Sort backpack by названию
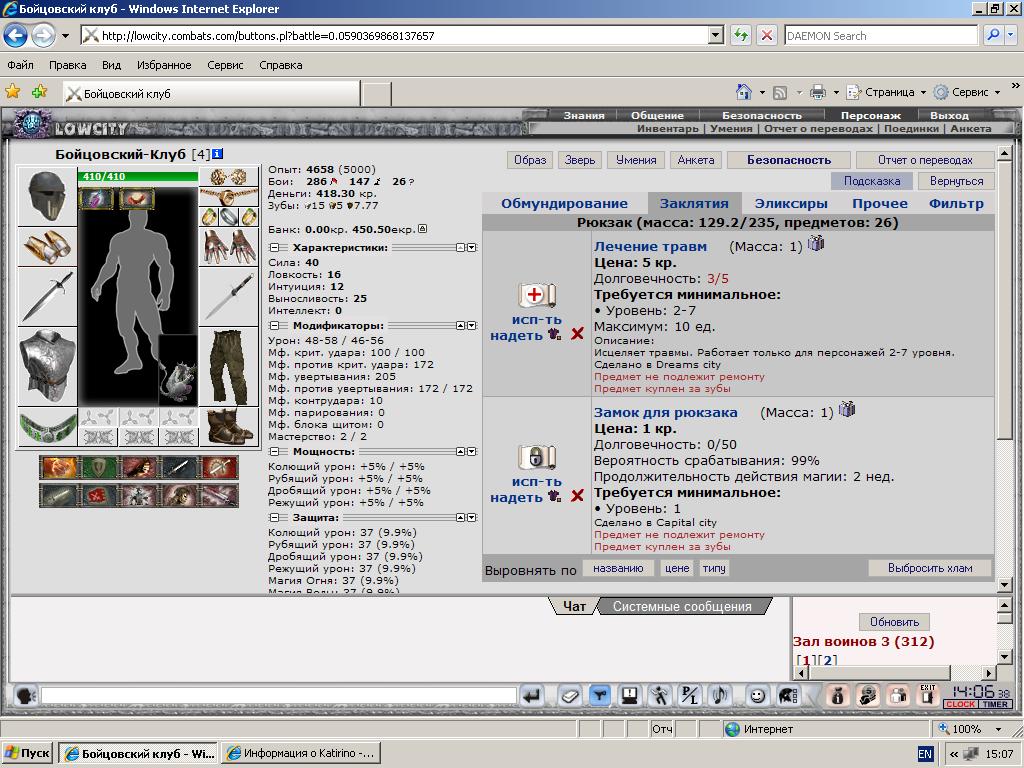This screenshot has width=1024, height=768. pos(618,568)
